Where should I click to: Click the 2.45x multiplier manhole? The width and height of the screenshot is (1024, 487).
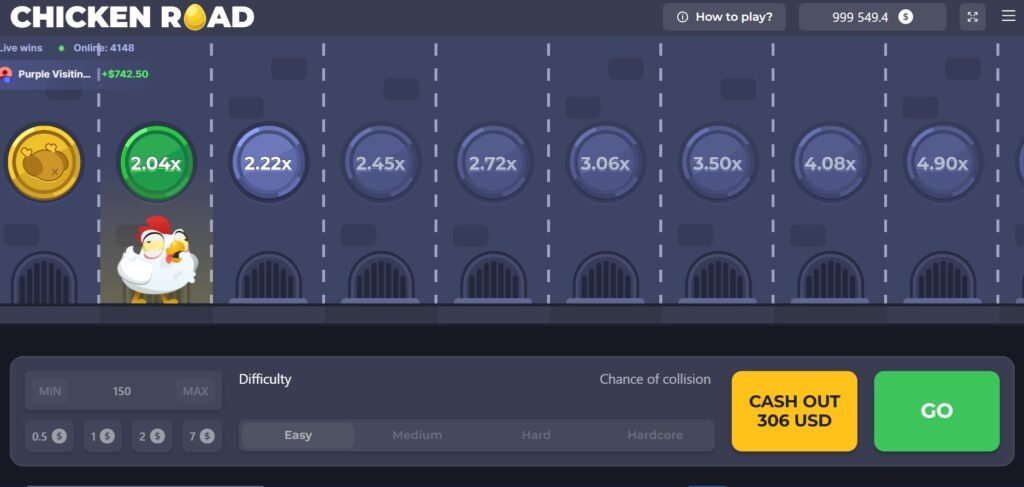pos(380,163)
